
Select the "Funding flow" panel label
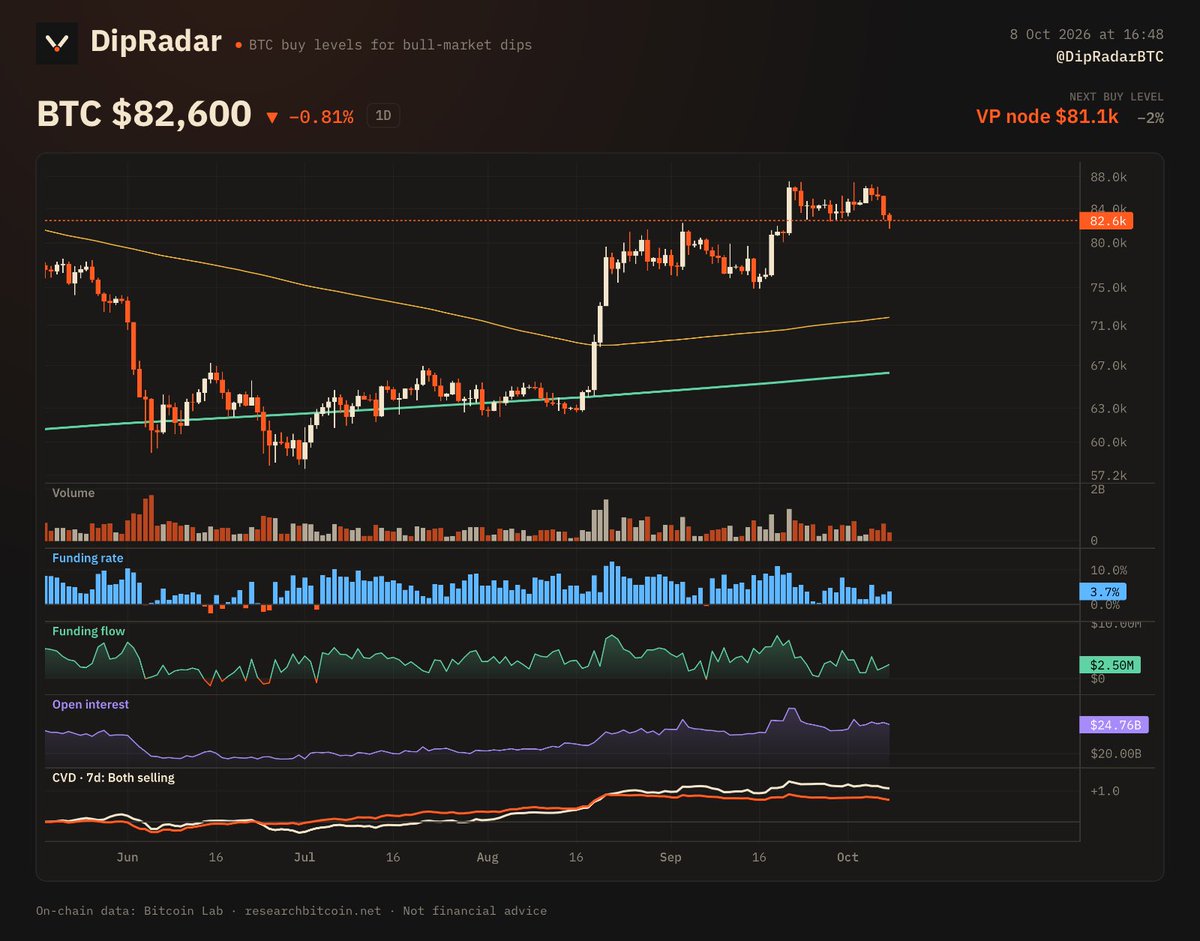point(88,631)
